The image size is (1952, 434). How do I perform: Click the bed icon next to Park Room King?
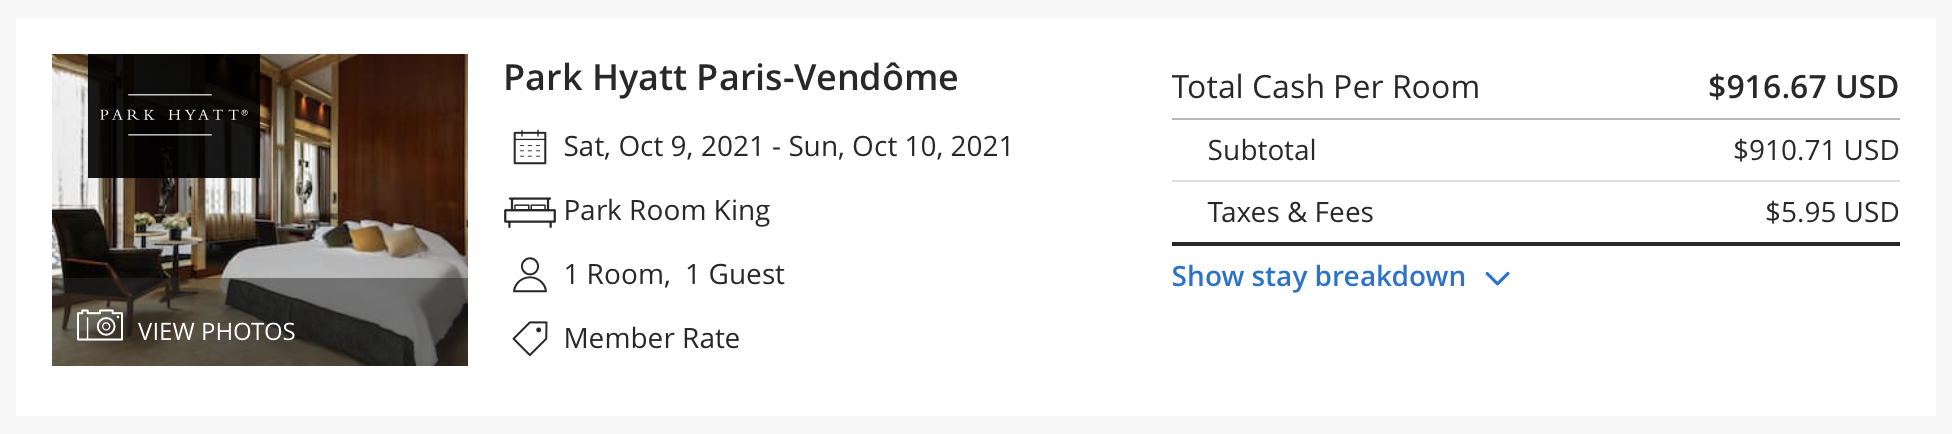click(530, 212)
